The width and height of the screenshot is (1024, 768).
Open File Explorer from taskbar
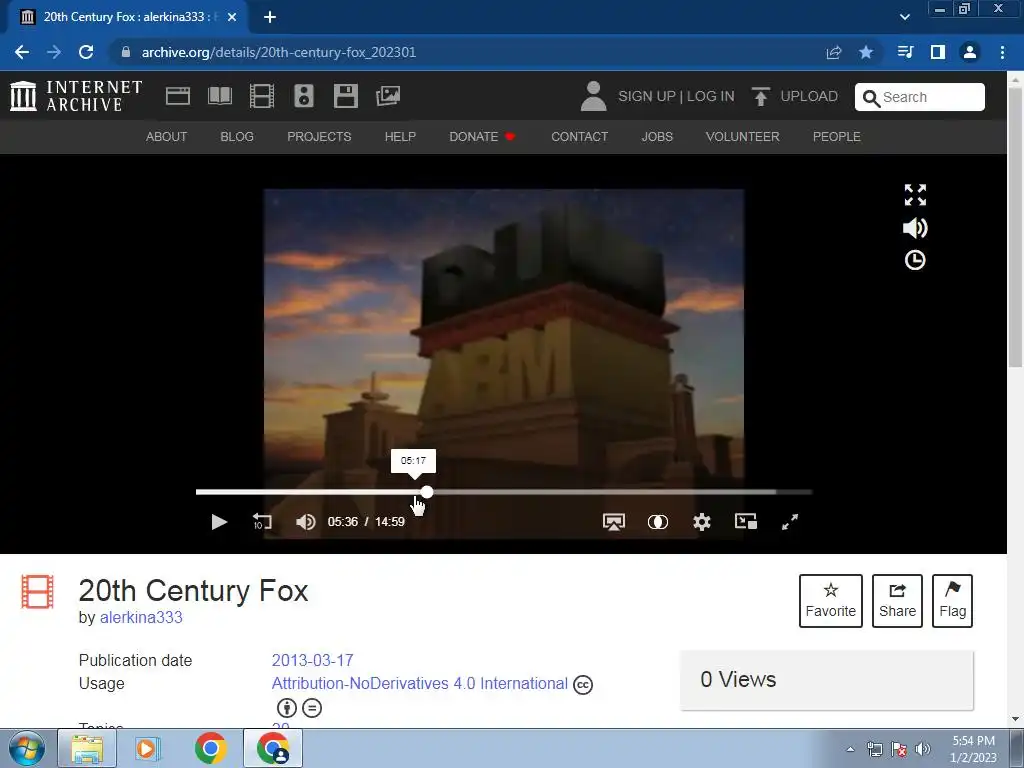[x=87, y=748]
